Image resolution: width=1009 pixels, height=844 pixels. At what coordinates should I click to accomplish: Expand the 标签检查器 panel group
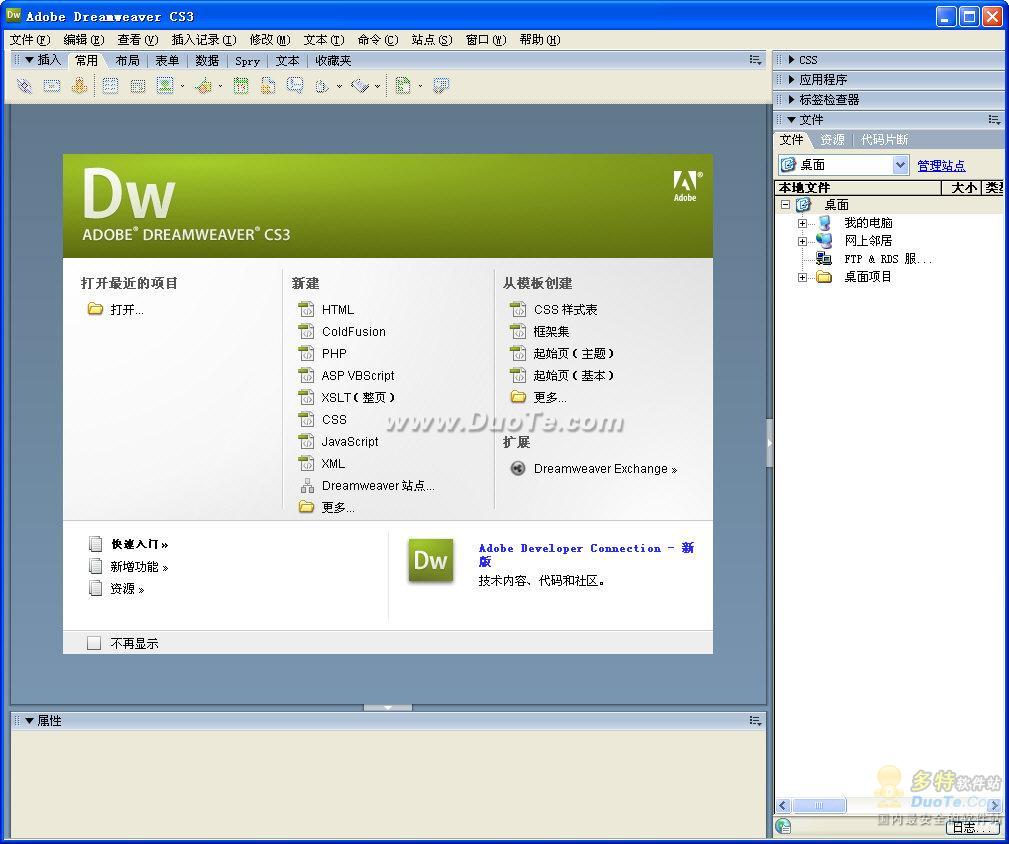pyautogui.click(x=791, y=100)
